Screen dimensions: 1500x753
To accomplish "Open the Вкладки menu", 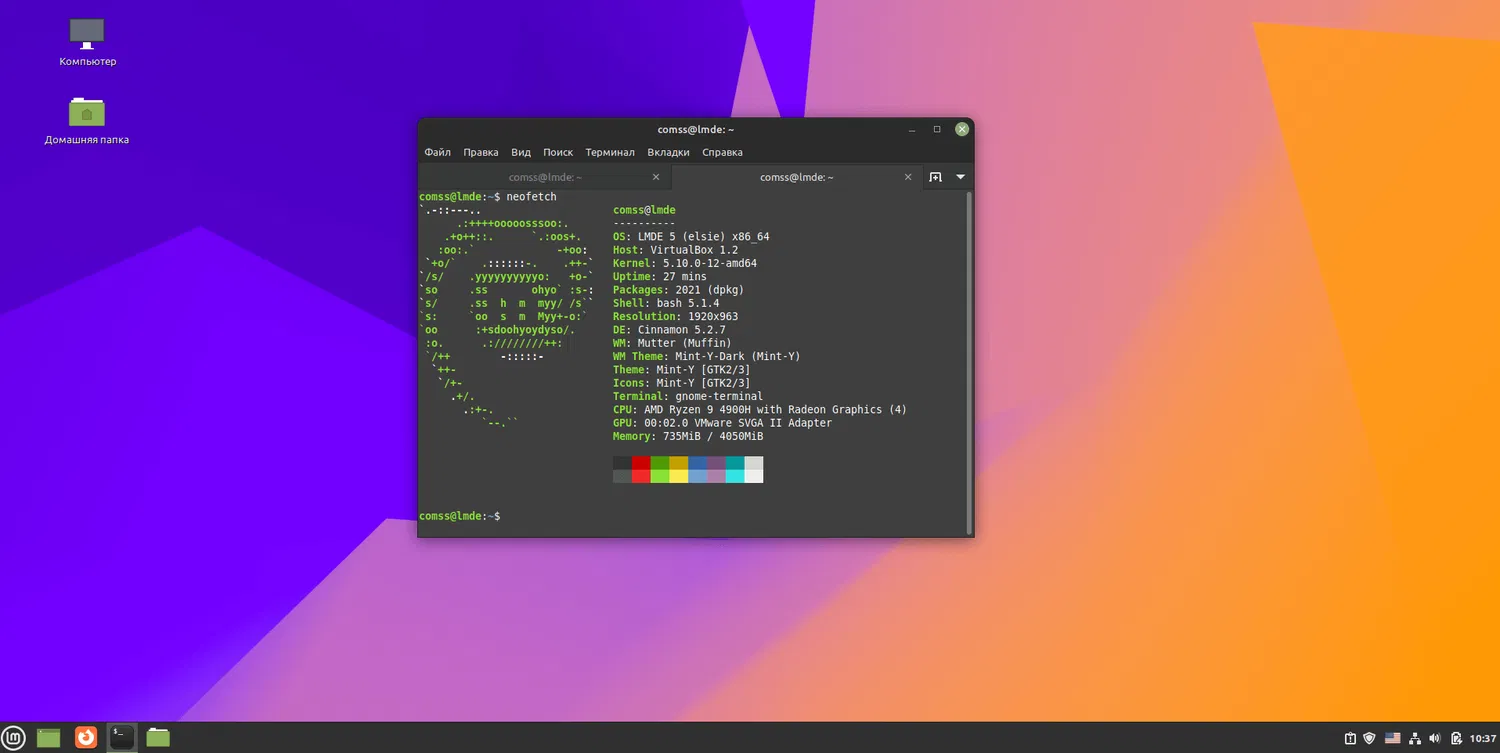I will [x=668, y=153].
